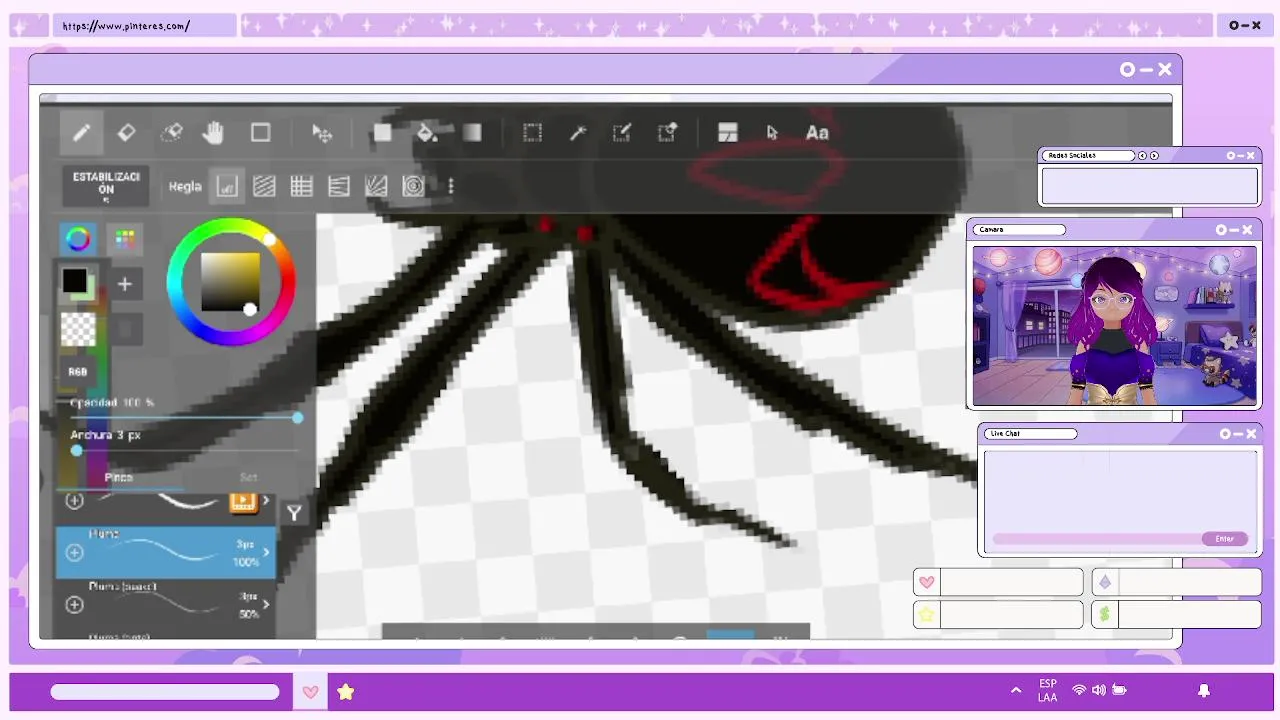Enable the concentric circles ruler
Image resolution: width=1280 pixels, height=720 pixels.
coord(413,186)
